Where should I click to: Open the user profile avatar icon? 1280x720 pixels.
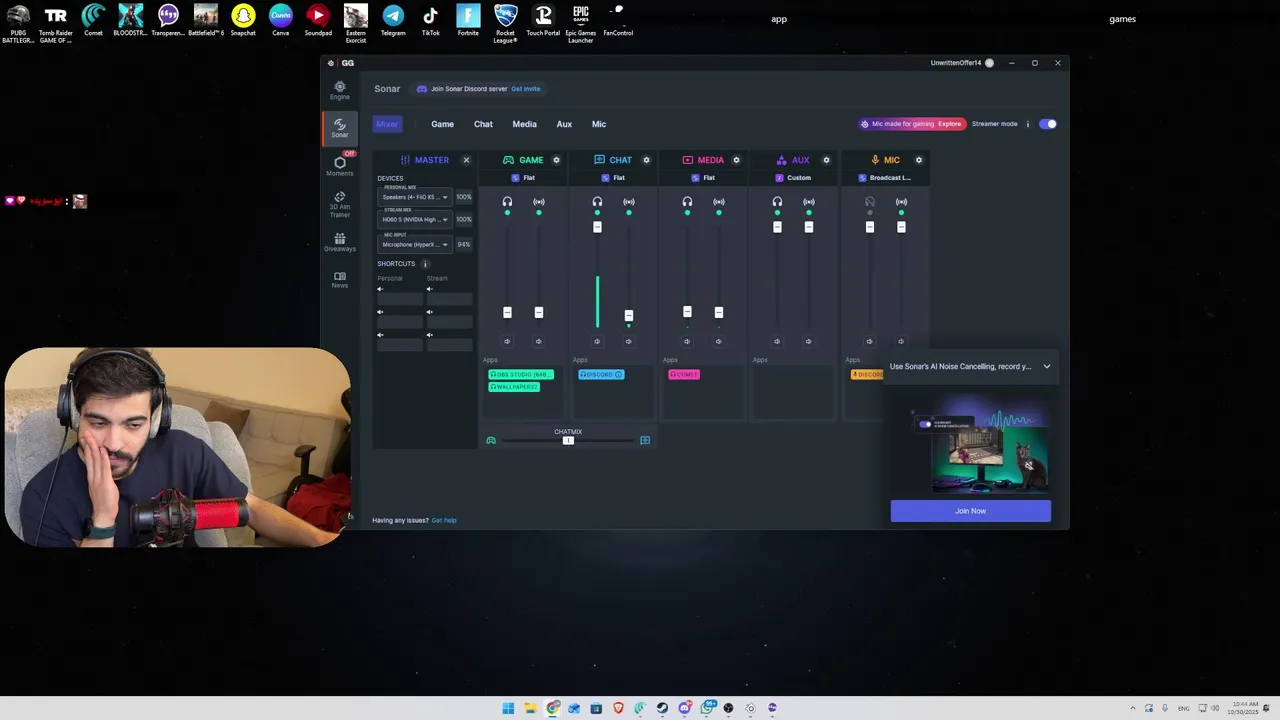click(x=989, y=63)
